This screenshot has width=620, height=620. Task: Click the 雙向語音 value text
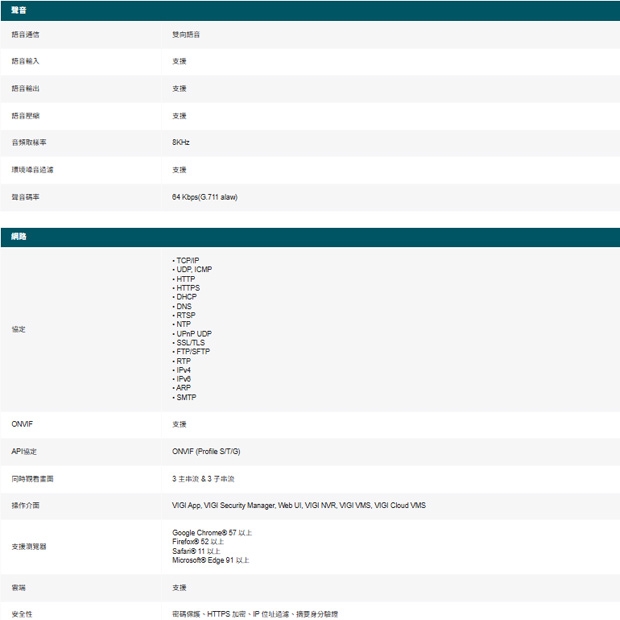tap(185, 34)
